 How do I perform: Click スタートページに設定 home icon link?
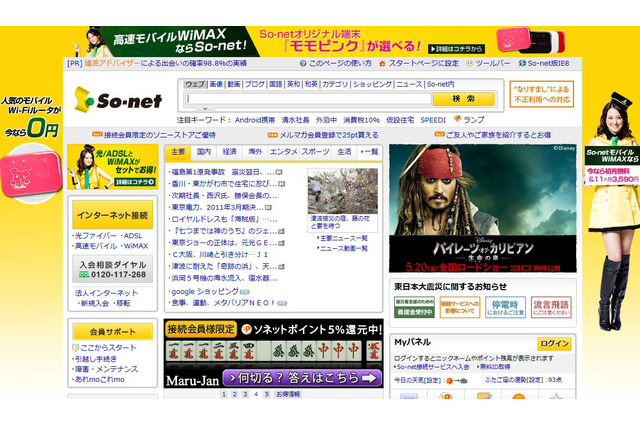click(419, 64)
